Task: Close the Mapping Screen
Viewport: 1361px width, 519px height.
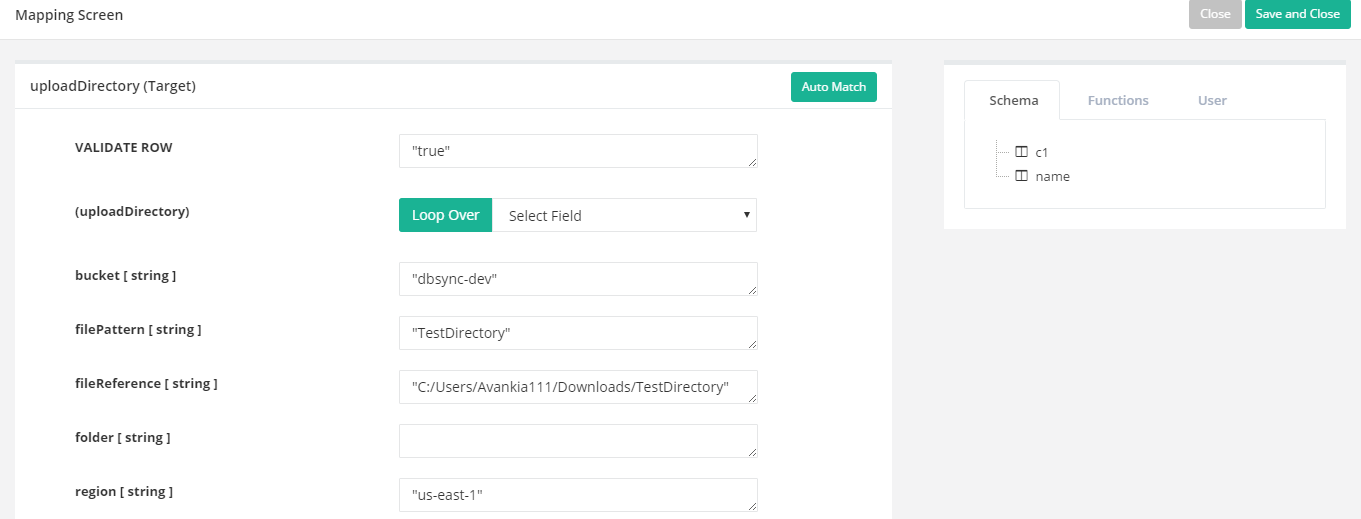Action: (1214, 14)
